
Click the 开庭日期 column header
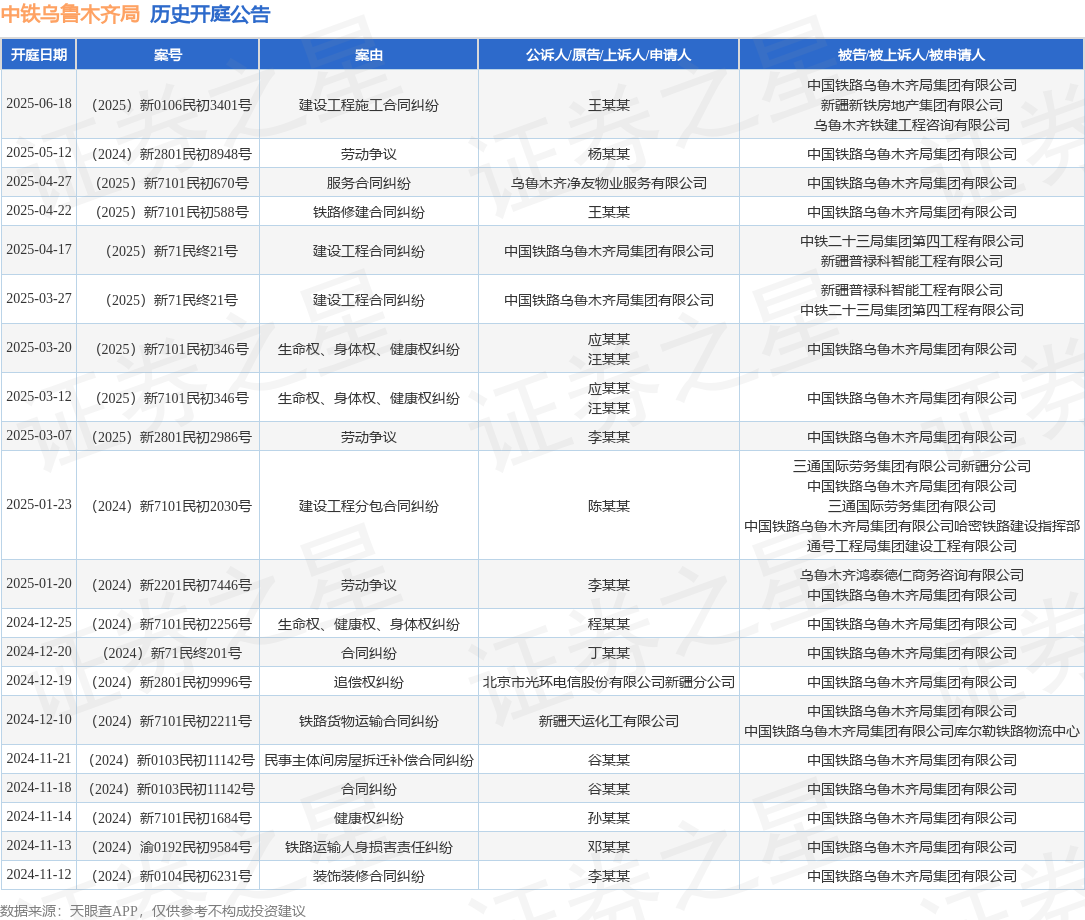39,55
